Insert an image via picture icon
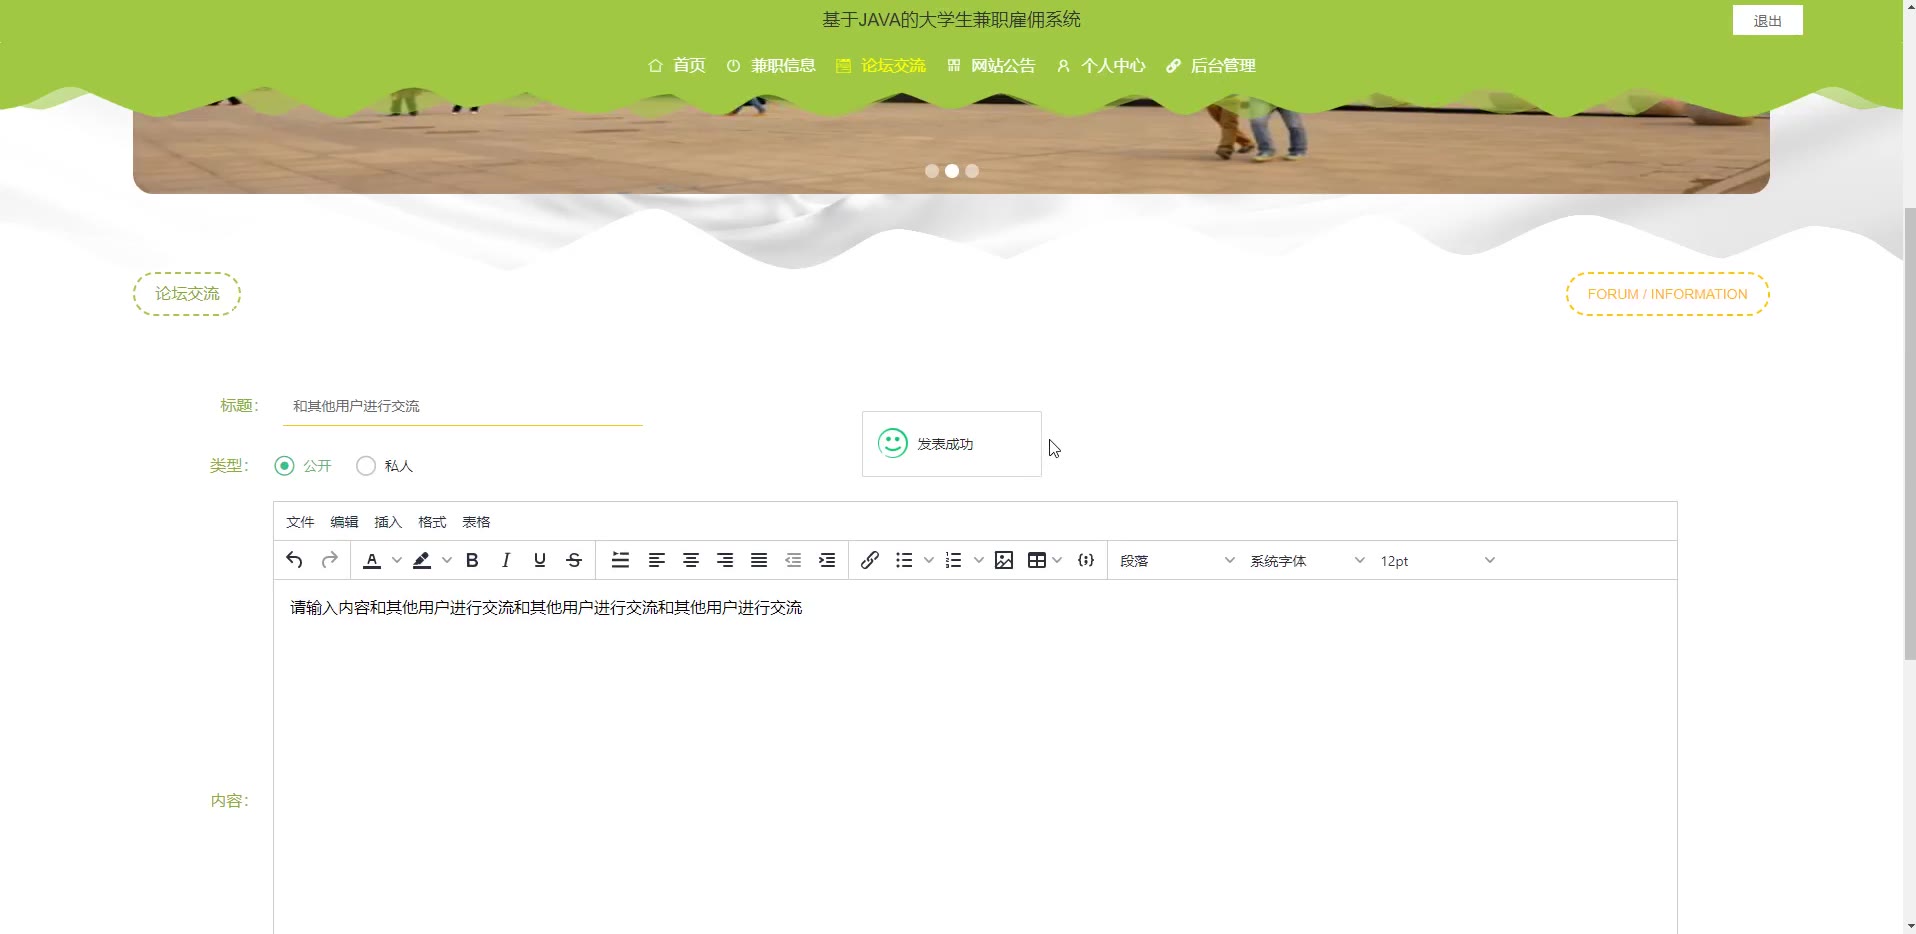1916x934 pixels. coord(1004,560)
